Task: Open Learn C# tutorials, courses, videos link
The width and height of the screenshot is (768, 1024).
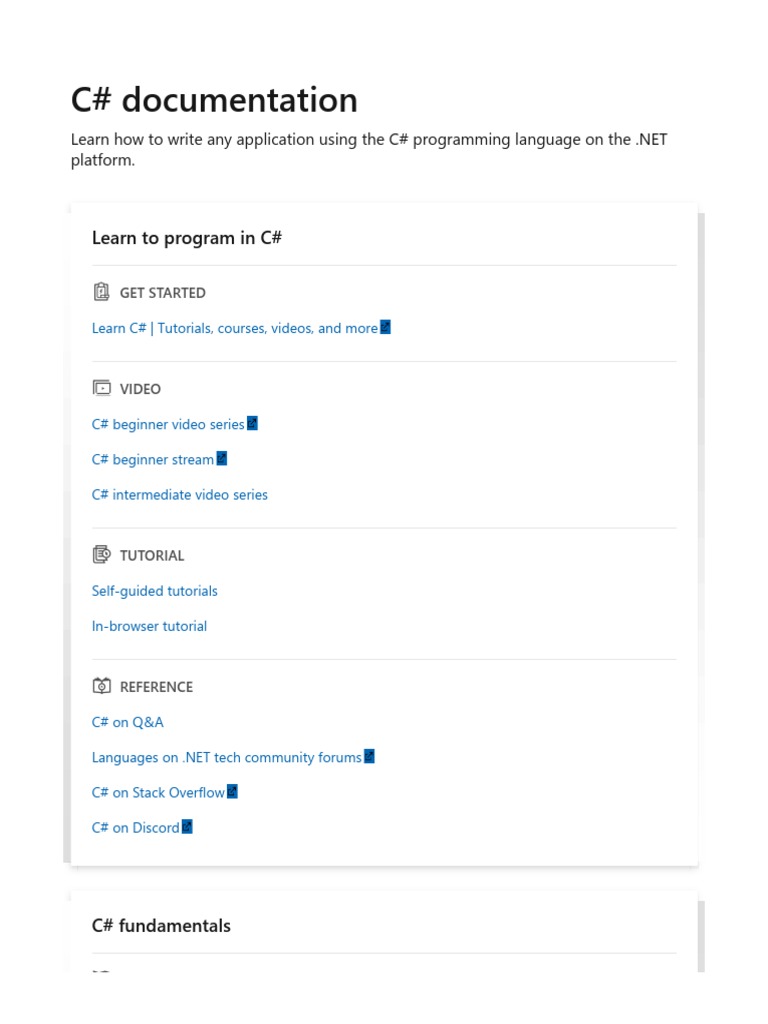Action: 235,328
